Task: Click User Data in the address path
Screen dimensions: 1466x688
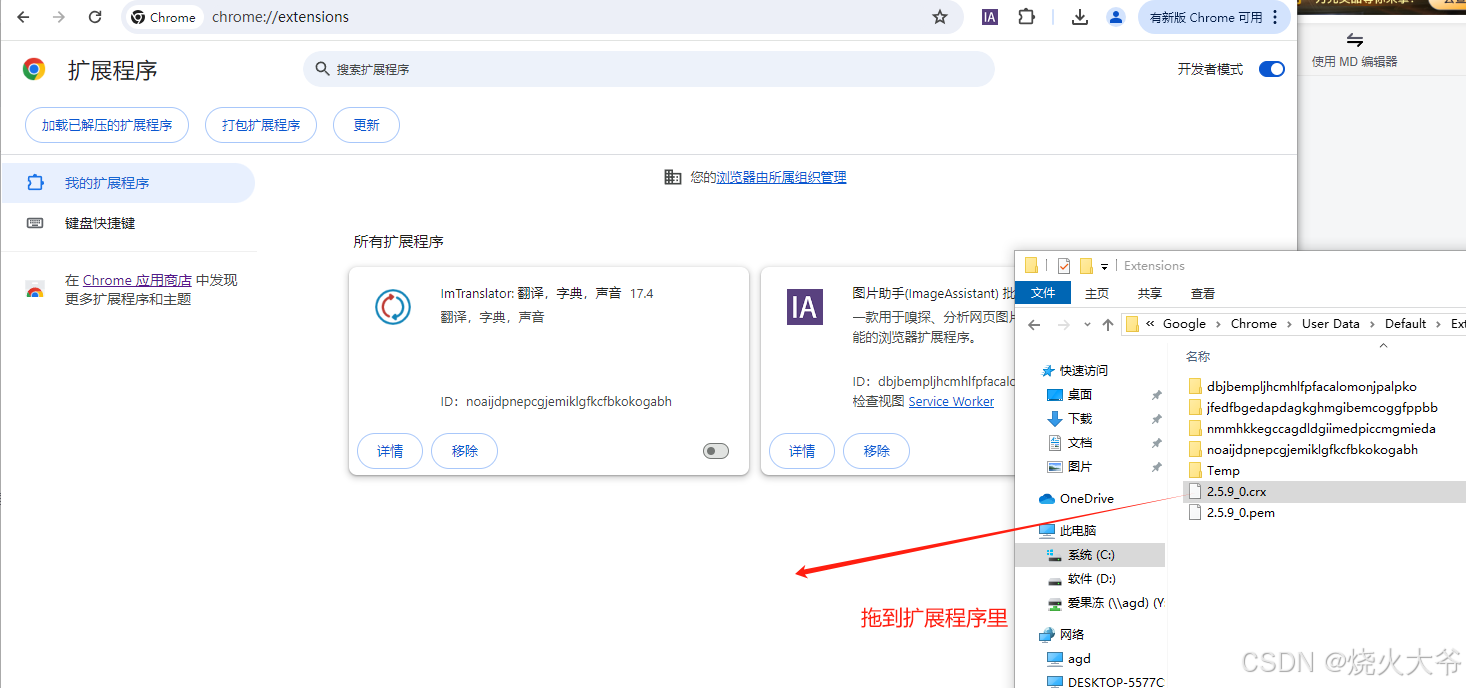Action: (1331, 324)
